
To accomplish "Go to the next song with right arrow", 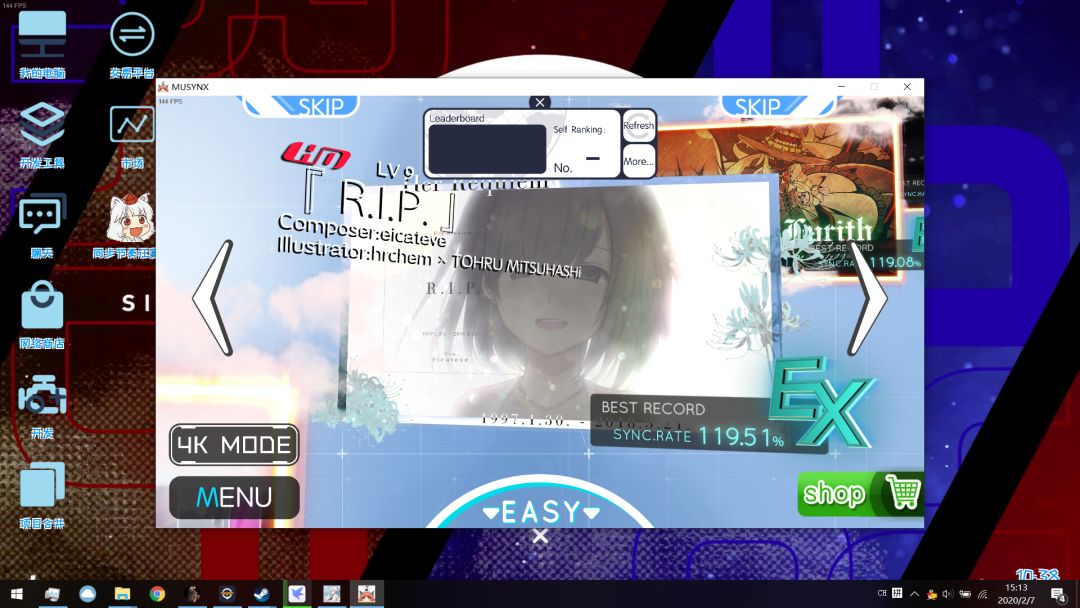I will pos(867,297).
